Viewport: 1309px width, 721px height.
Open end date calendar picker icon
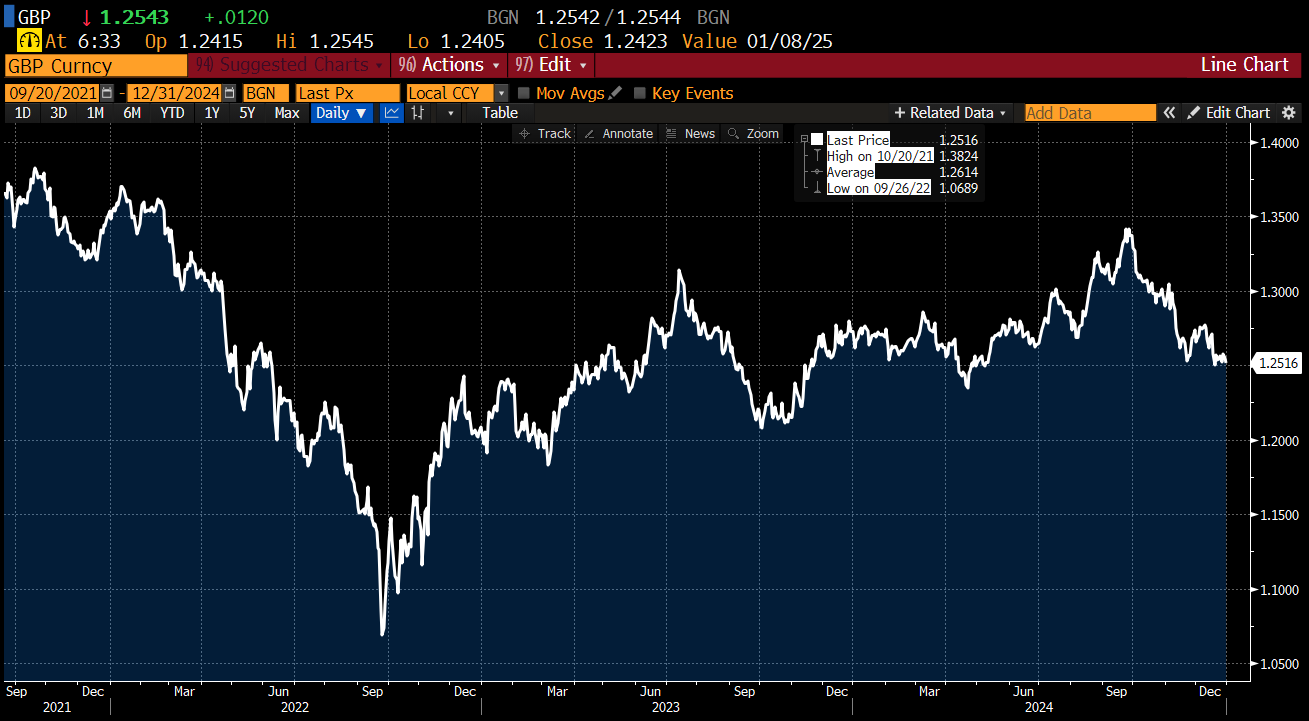pyautogui.click(x=229, y=93)
